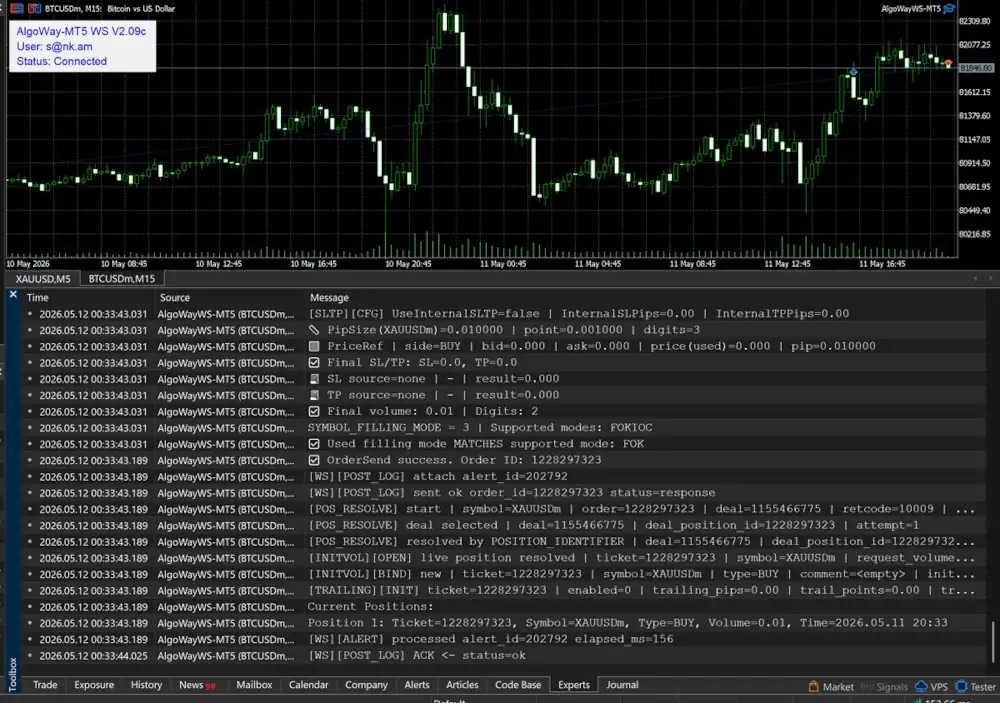This screenshot has height=703, width=1000.
Task: Click the red arrow marker at last candle
Action: pyautogui.click(x=948, y=64)
